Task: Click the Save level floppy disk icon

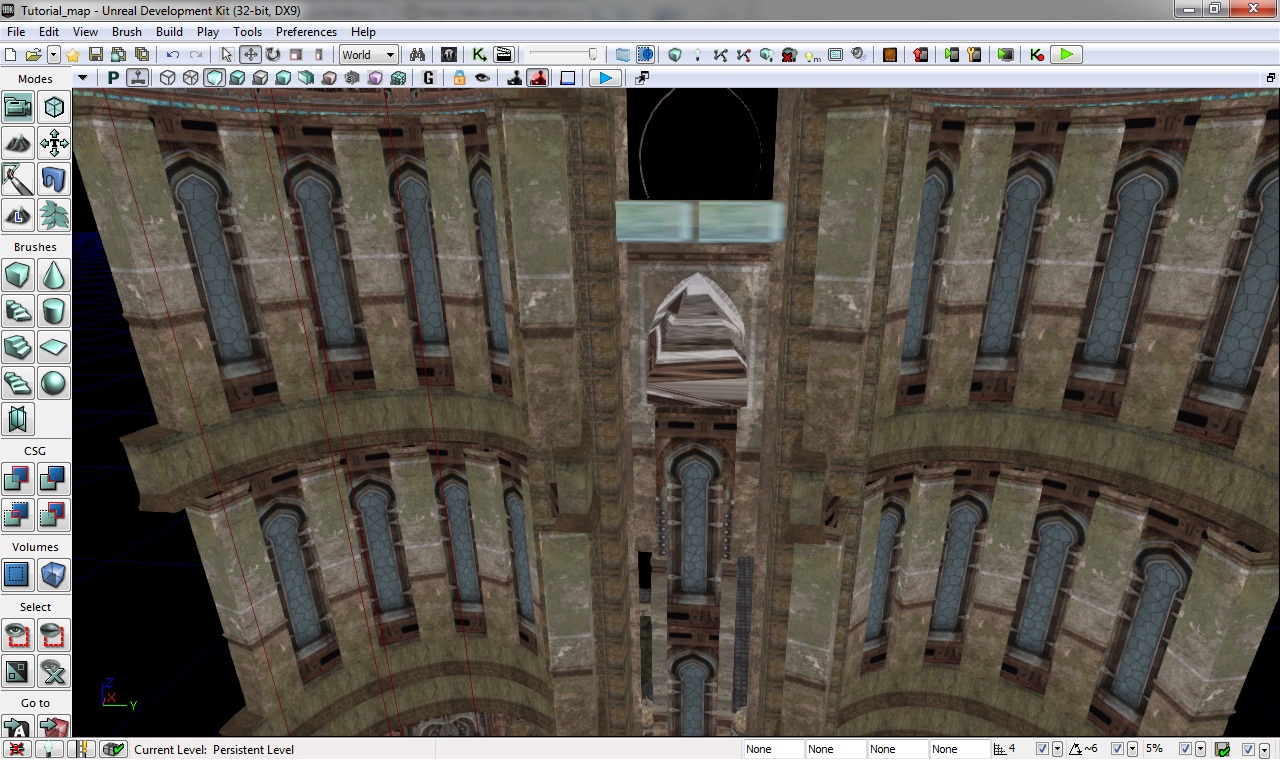Action: click(x=96, y=55)
